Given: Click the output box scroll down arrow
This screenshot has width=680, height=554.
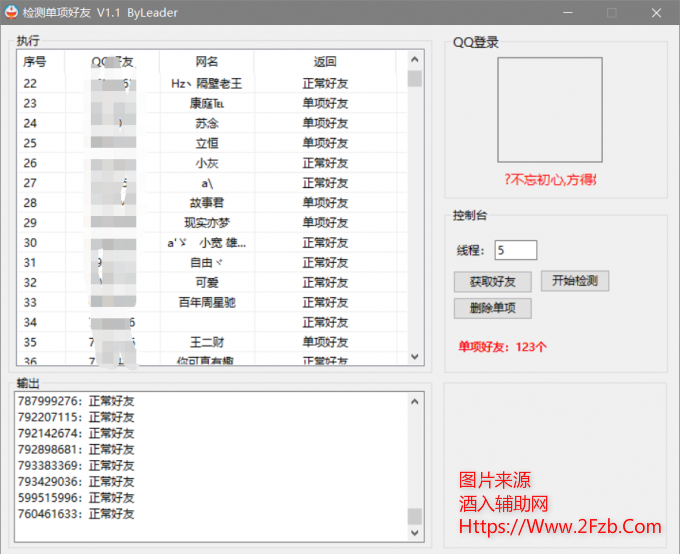Looking at the screenshot, I should coord(415,533).
